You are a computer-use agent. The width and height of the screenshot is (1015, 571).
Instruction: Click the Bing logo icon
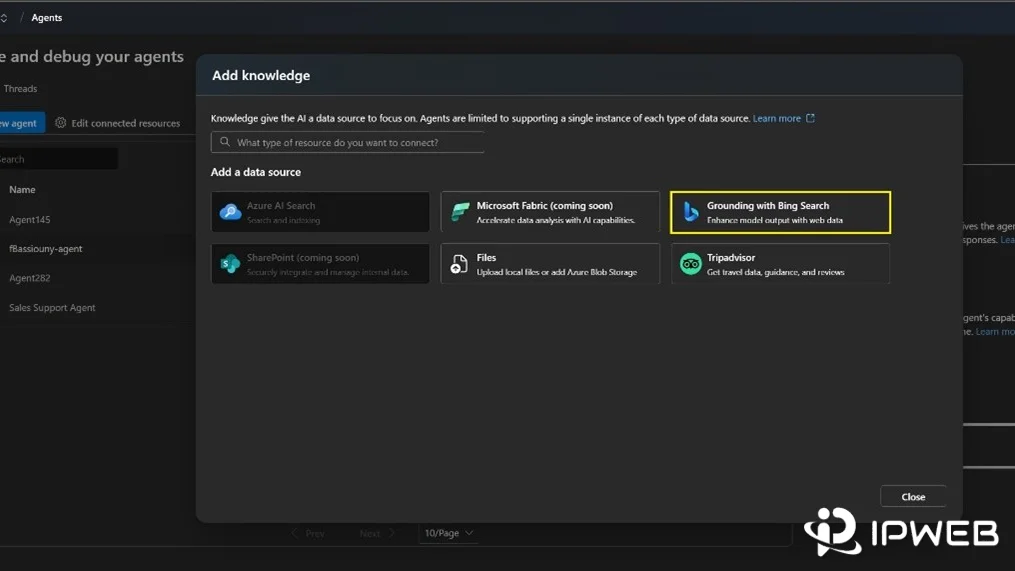pos(691,212)
